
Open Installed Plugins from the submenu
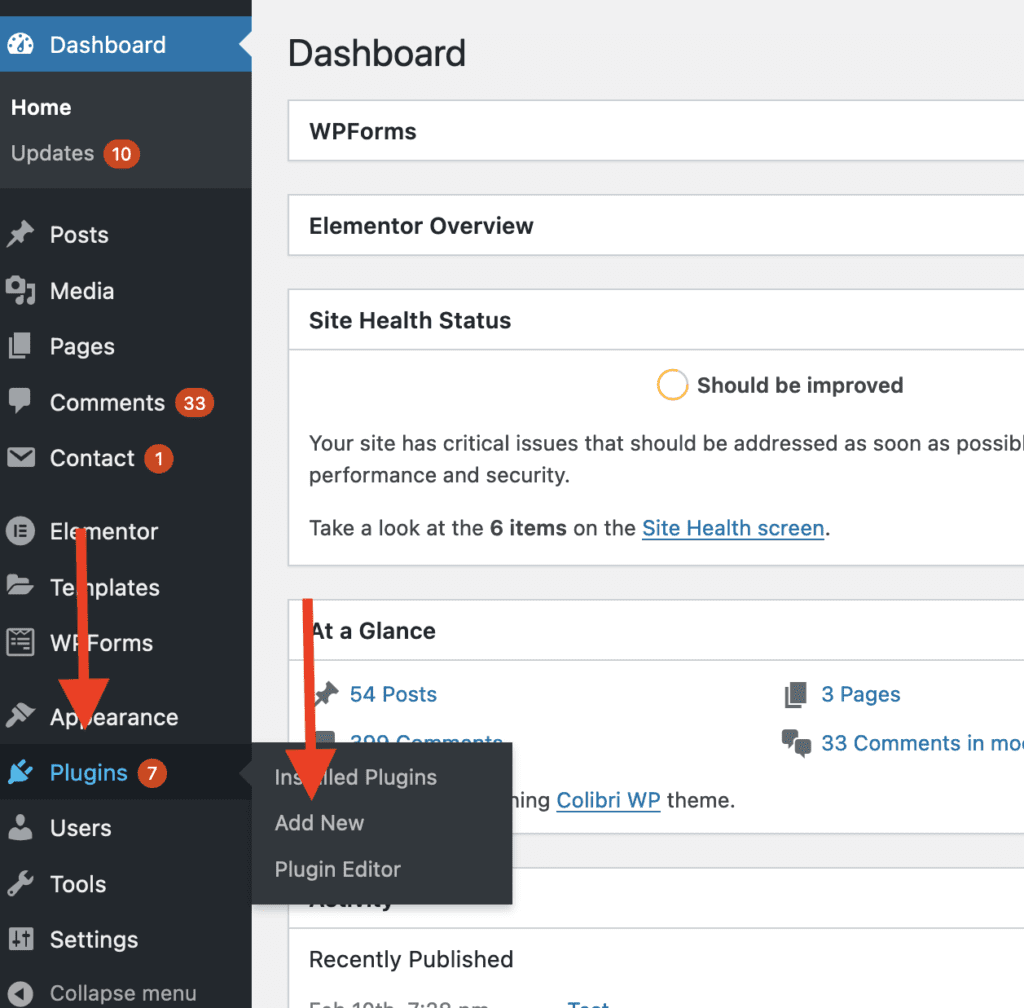[355, 776]
